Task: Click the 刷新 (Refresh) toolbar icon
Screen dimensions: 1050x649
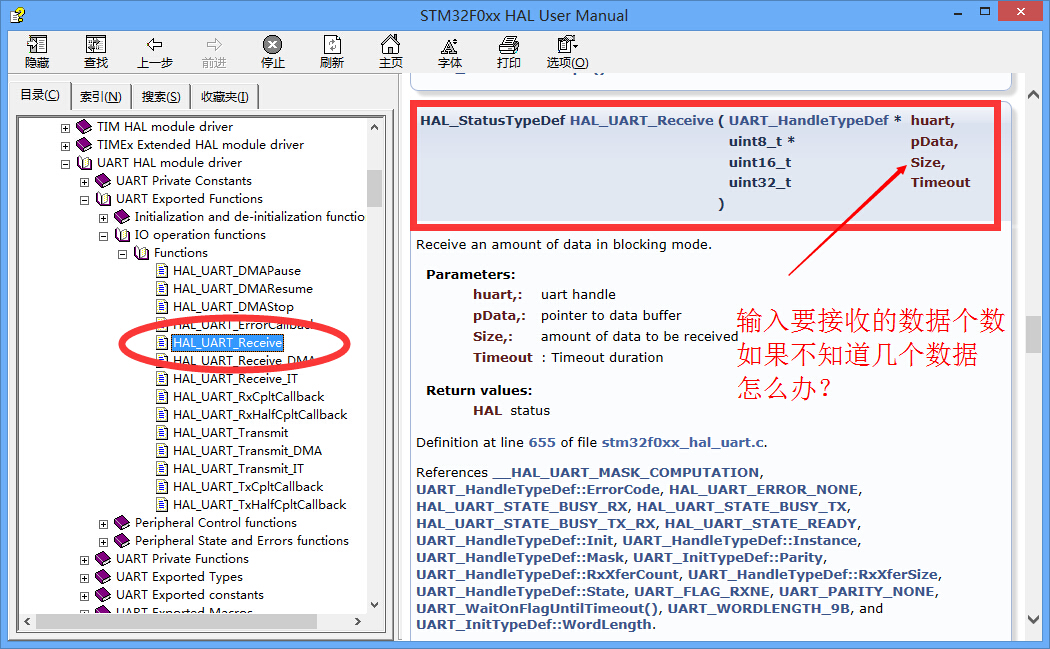Action: point(332,45)
